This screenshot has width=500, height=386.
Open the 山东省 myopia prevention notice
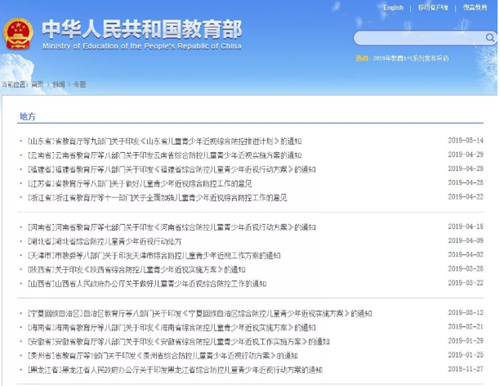[165, 141]
